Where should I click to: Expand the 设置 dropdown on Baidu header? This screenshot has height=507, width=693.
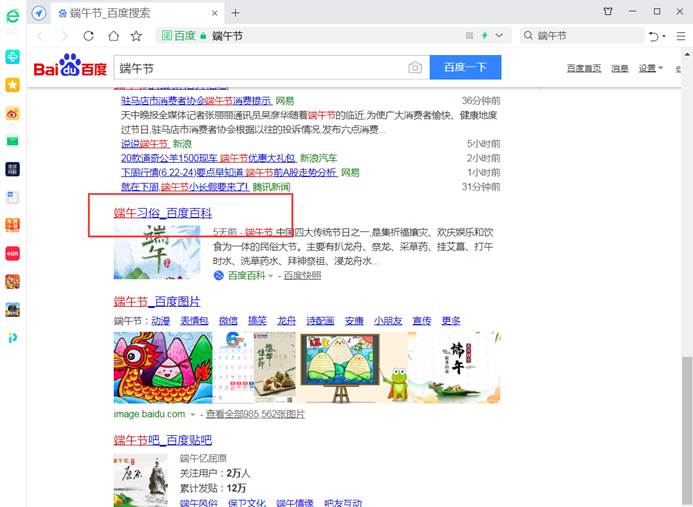tap(651, 68)
